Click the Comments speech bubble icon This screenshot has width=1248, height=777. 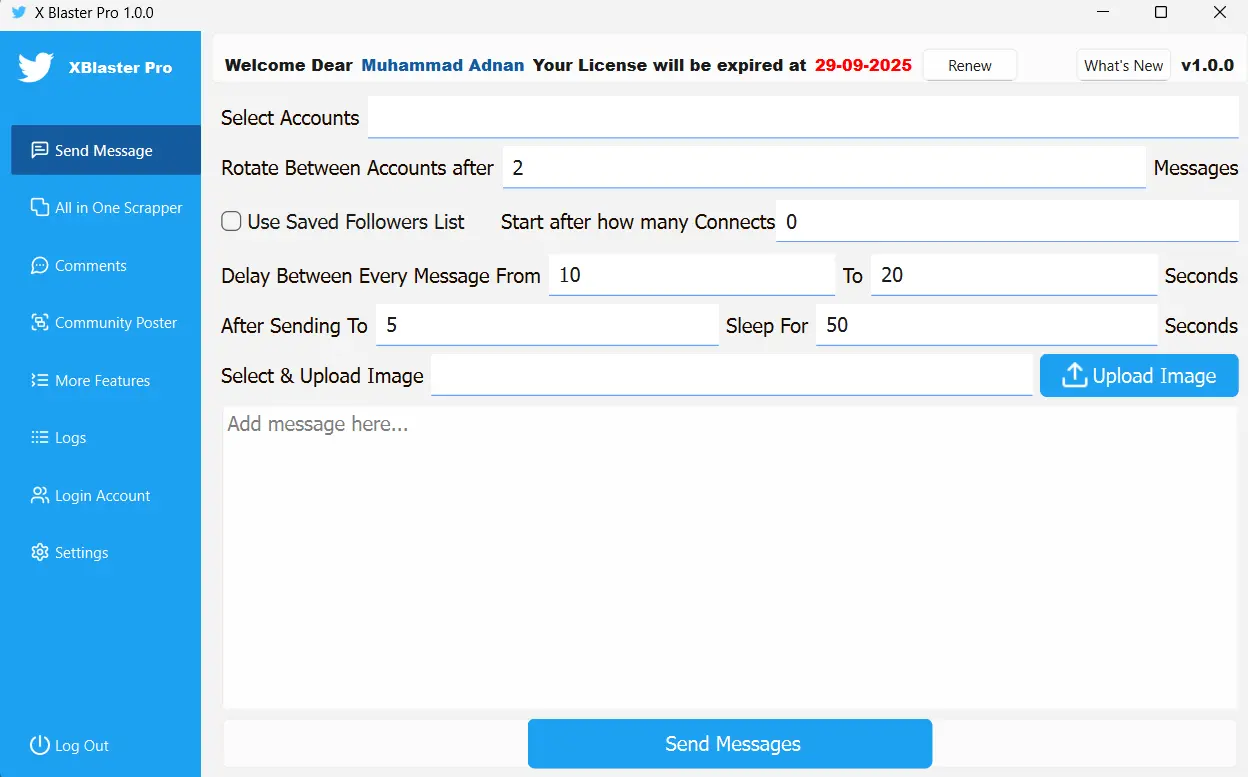pos(40,266)
